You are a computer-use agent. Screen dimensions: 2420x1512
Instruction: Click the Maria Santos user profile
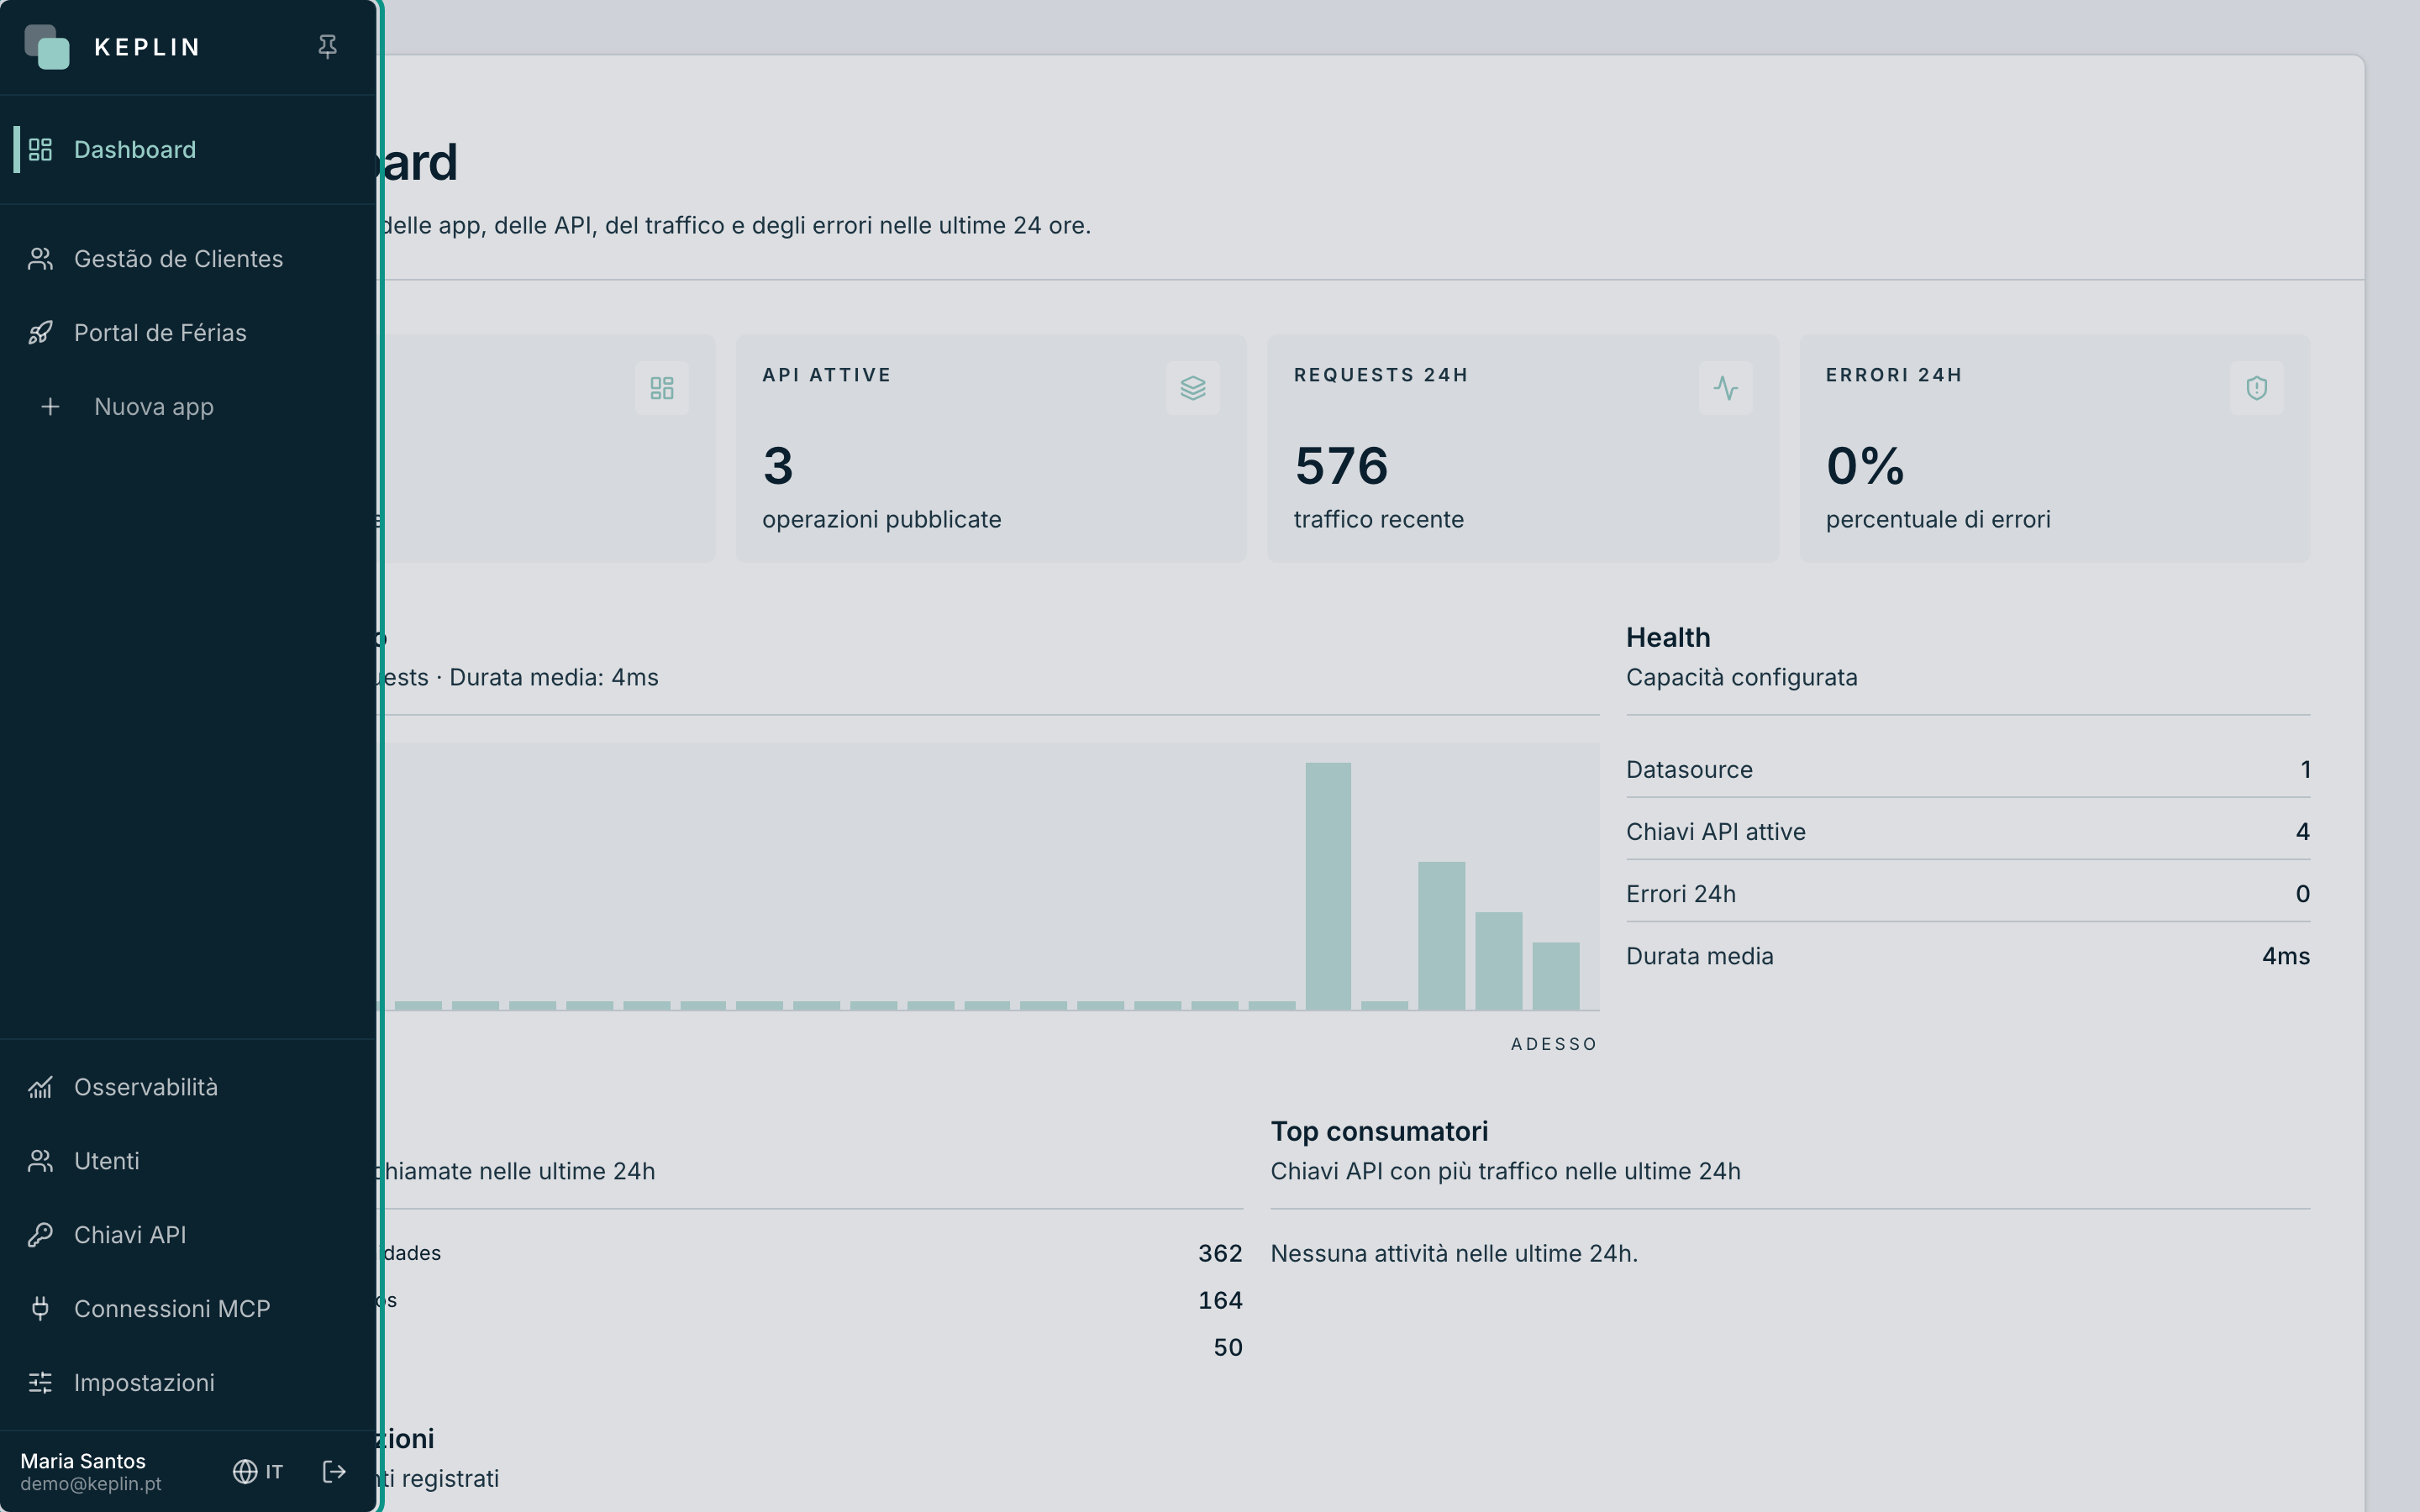(x=90, y=1472)
